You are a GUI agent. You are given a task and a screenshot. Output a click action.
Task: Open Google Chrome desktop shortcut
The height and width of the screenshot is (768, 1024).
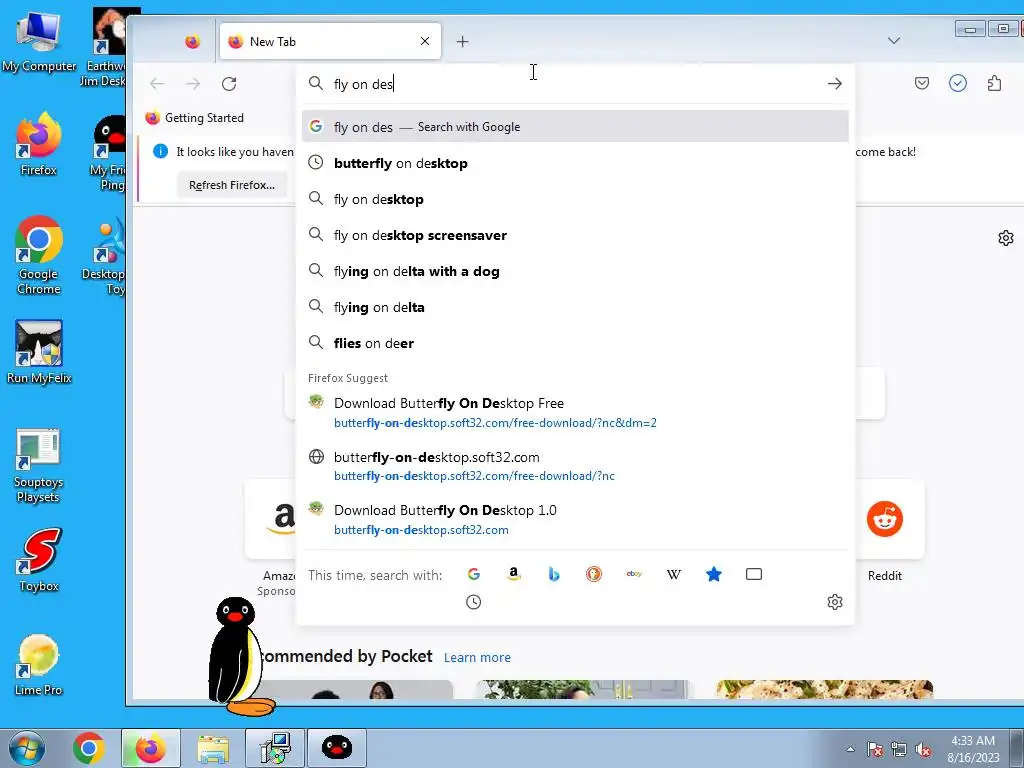click(x=39, y=255)
